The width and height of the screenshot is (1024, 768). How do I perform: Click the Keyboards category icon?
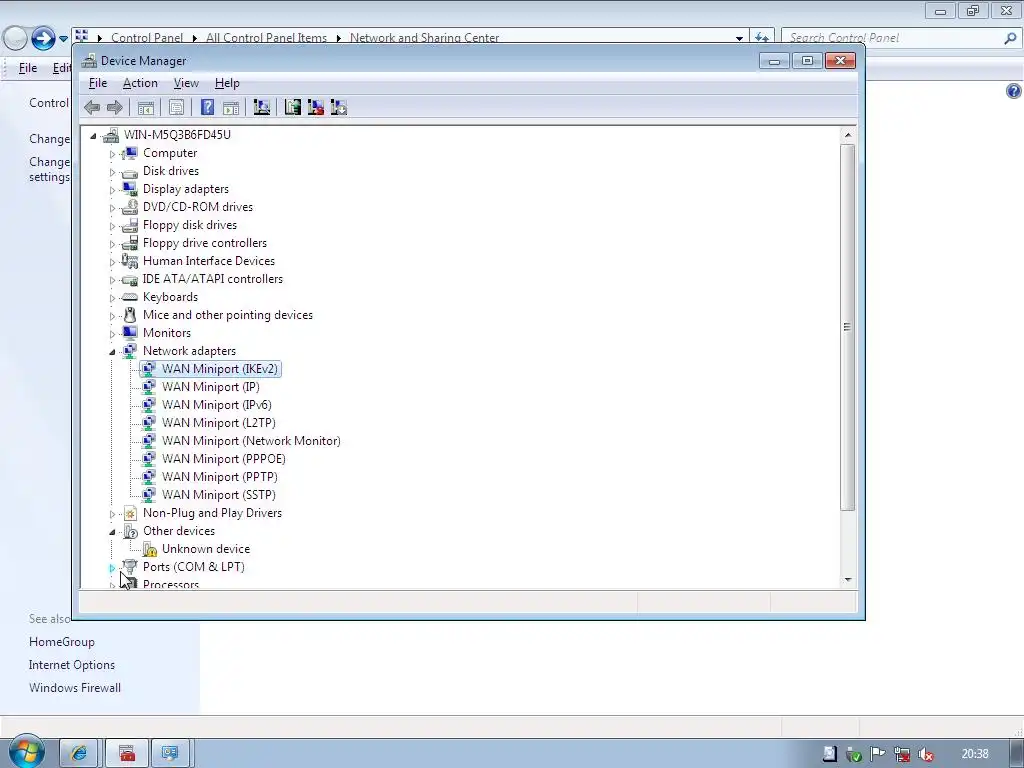tap(130, 296)
